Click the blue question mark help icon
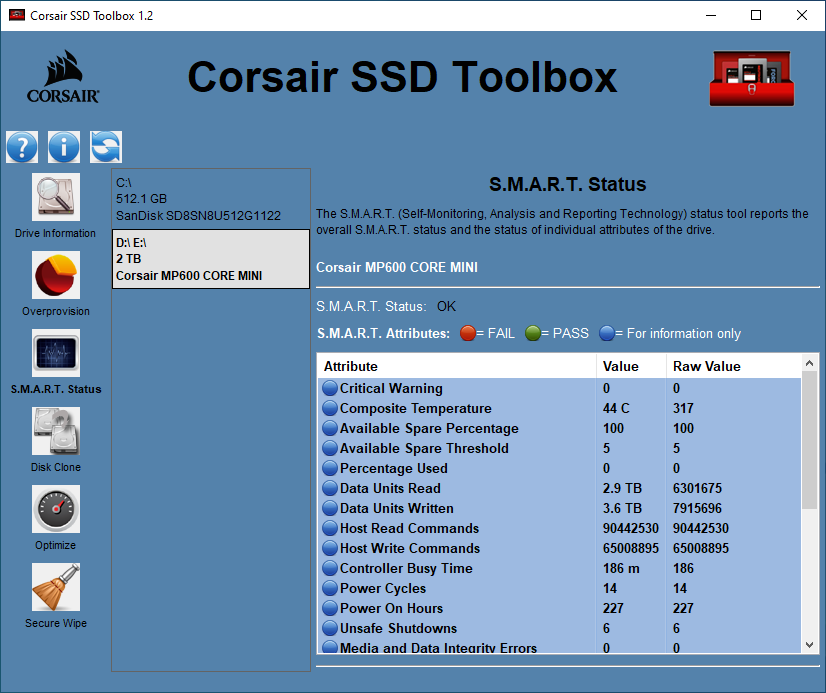The image size is (826, 693). 22,147
